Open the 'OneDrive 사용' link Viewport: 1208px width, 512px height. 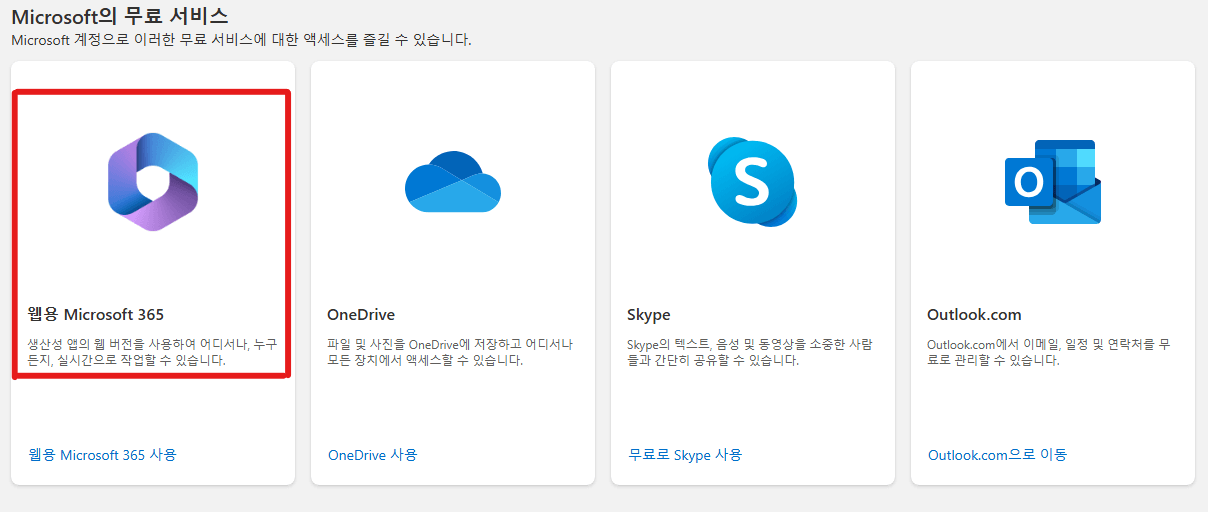373,455
